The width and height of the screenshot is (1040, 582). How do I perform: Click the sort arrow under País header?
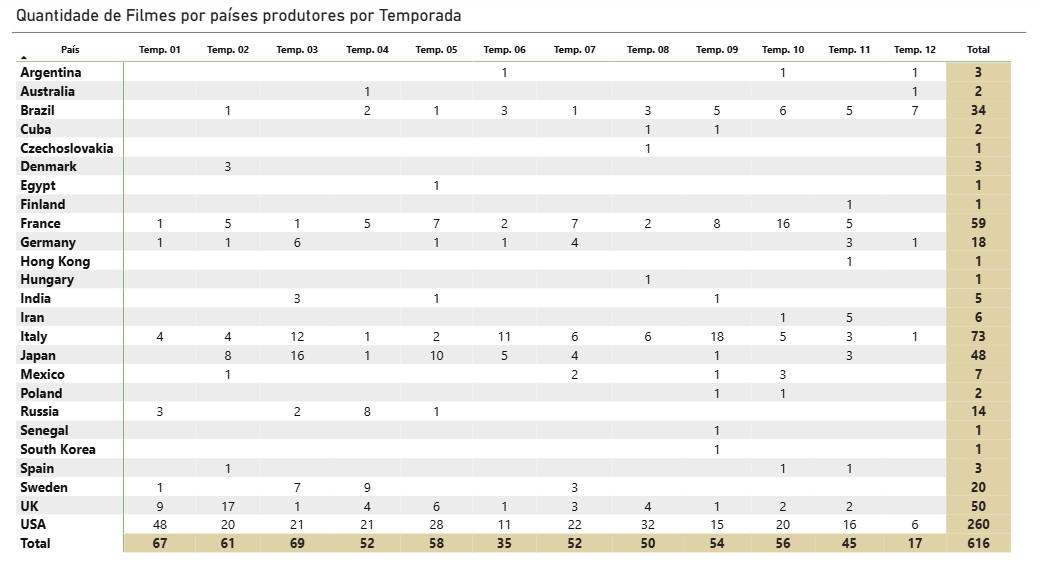coord(24,58)
